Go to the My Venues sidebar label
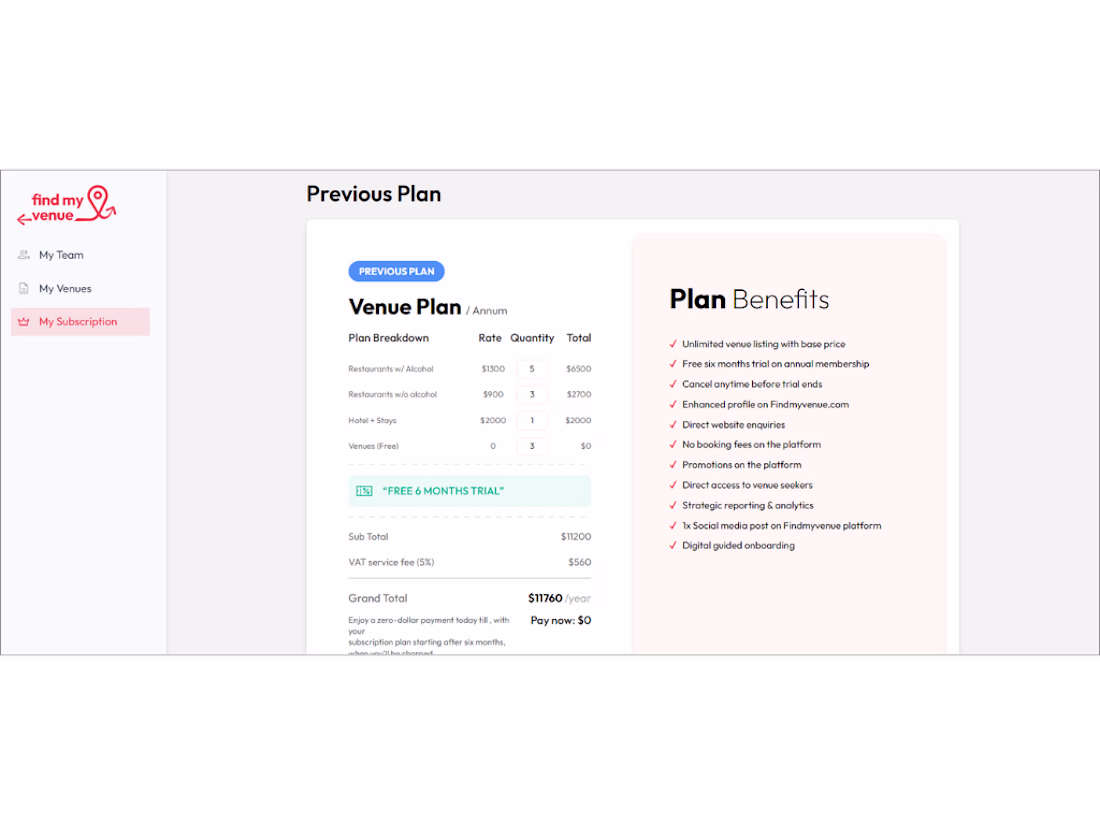1100x825 pixels. click(65, 289)
